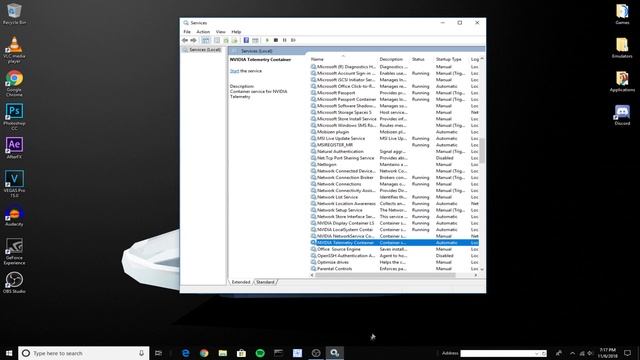Open the Help menu in Services

(236, 32)
